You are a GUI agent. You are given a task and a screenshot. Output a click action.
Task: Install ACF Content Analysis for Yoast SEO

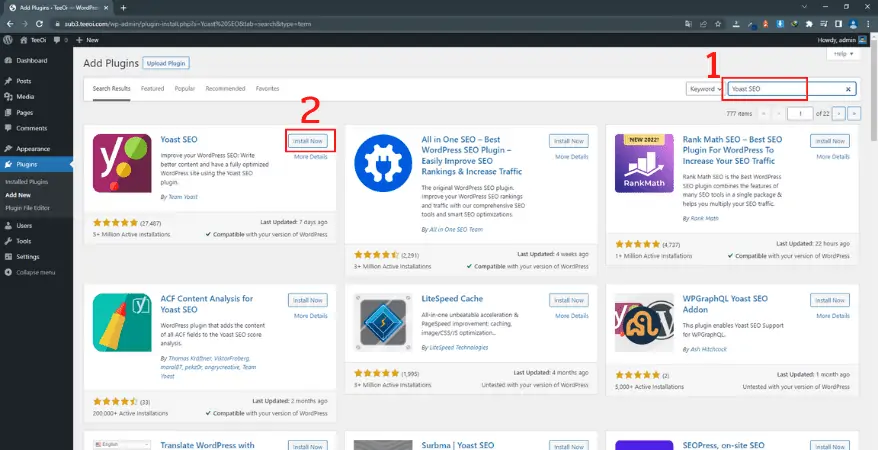(x=308, y=300)
